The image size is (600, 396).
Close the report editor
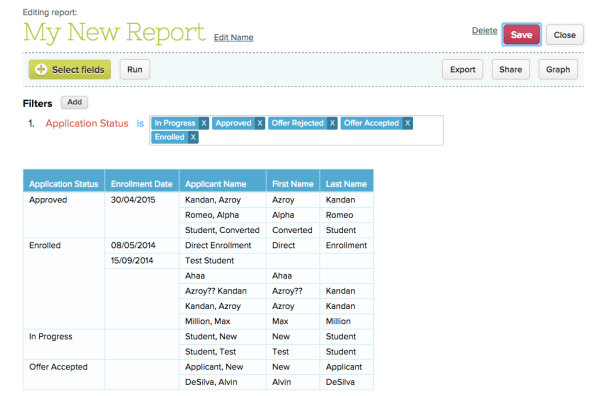coord(564,35)
